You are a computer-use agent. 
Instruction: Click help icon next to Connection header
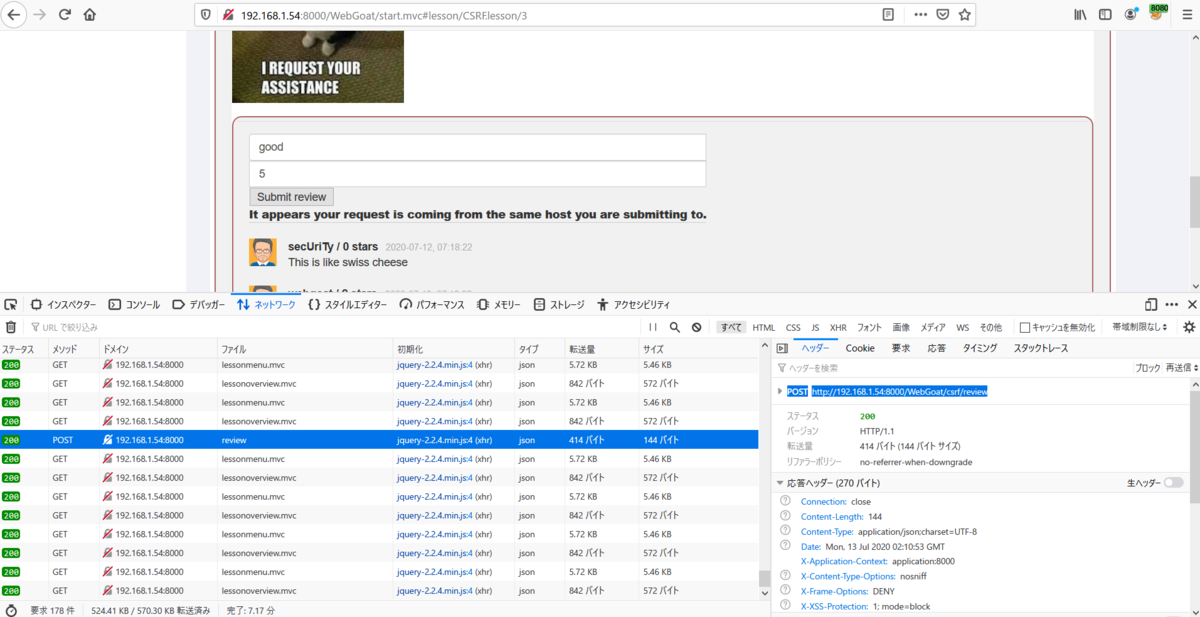(x=785, y=501)
